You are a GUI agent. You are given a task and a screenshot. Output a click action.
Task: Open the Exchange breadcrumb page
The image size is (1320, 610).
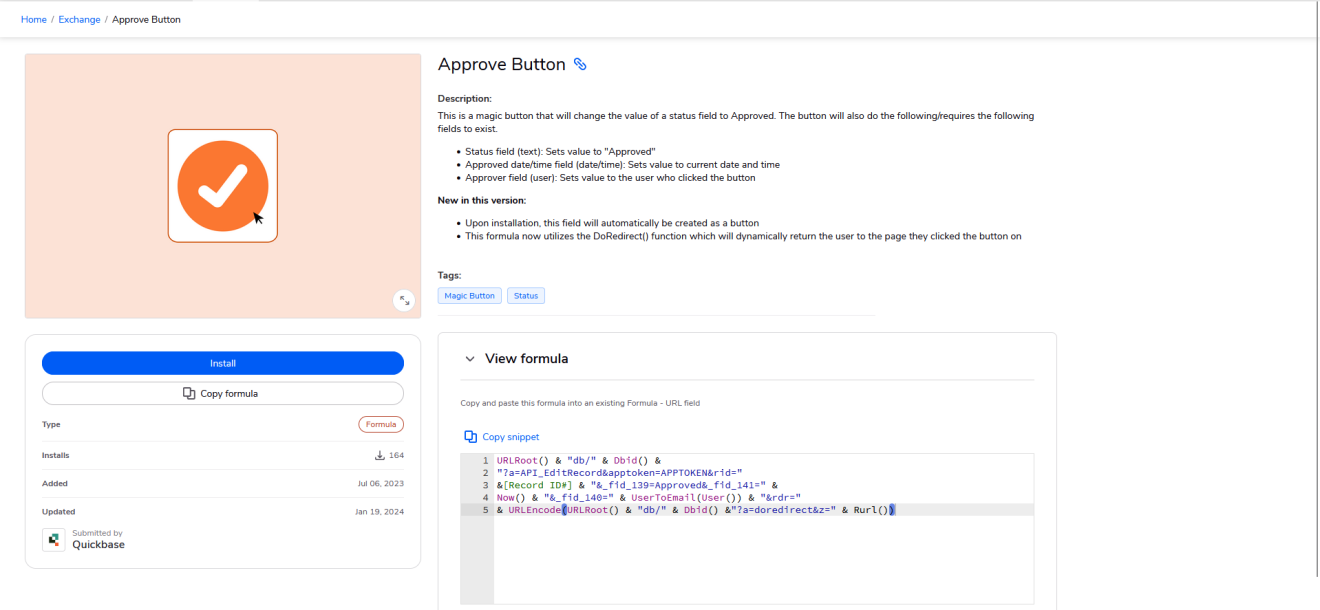point(78,19)
